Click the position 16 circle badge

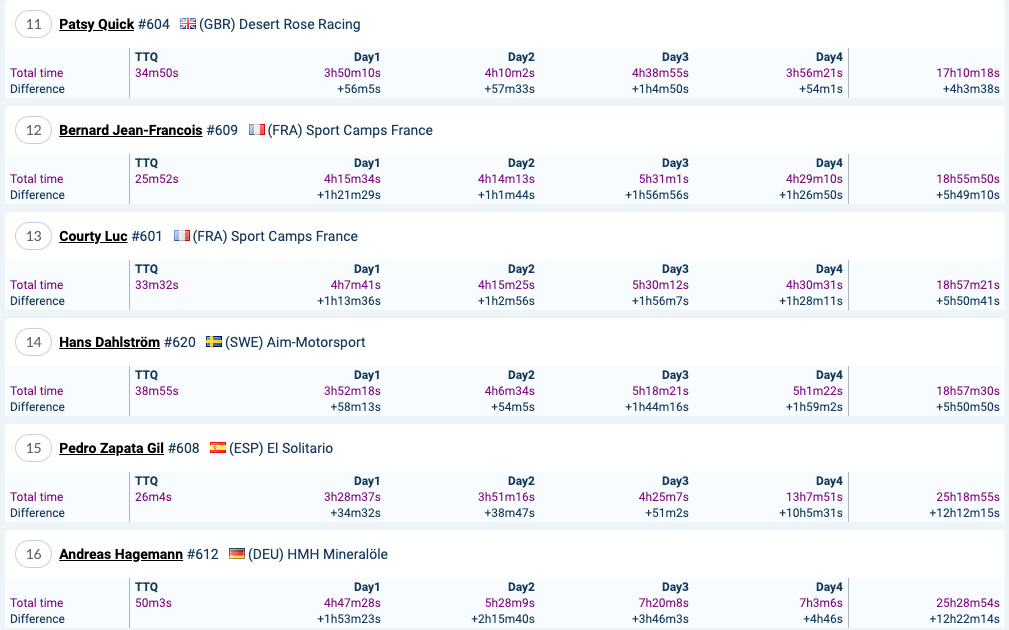coord(33,554)
